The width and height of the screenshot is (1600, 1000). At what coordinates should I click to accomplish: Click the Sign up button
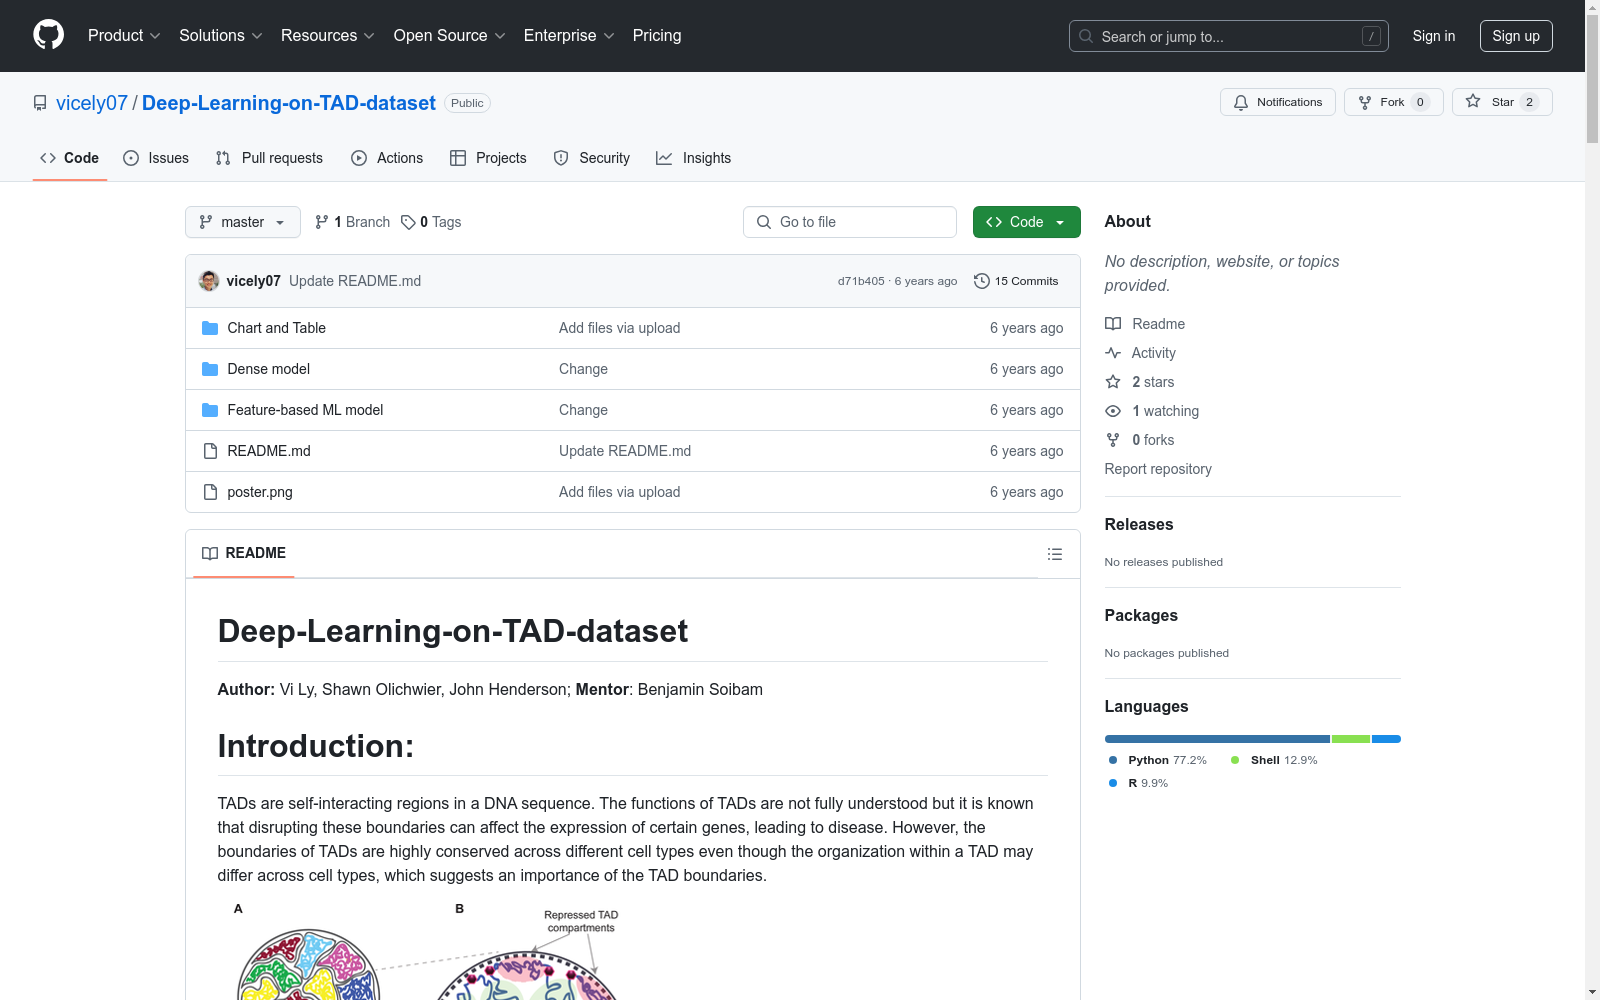click(1516, 36)
